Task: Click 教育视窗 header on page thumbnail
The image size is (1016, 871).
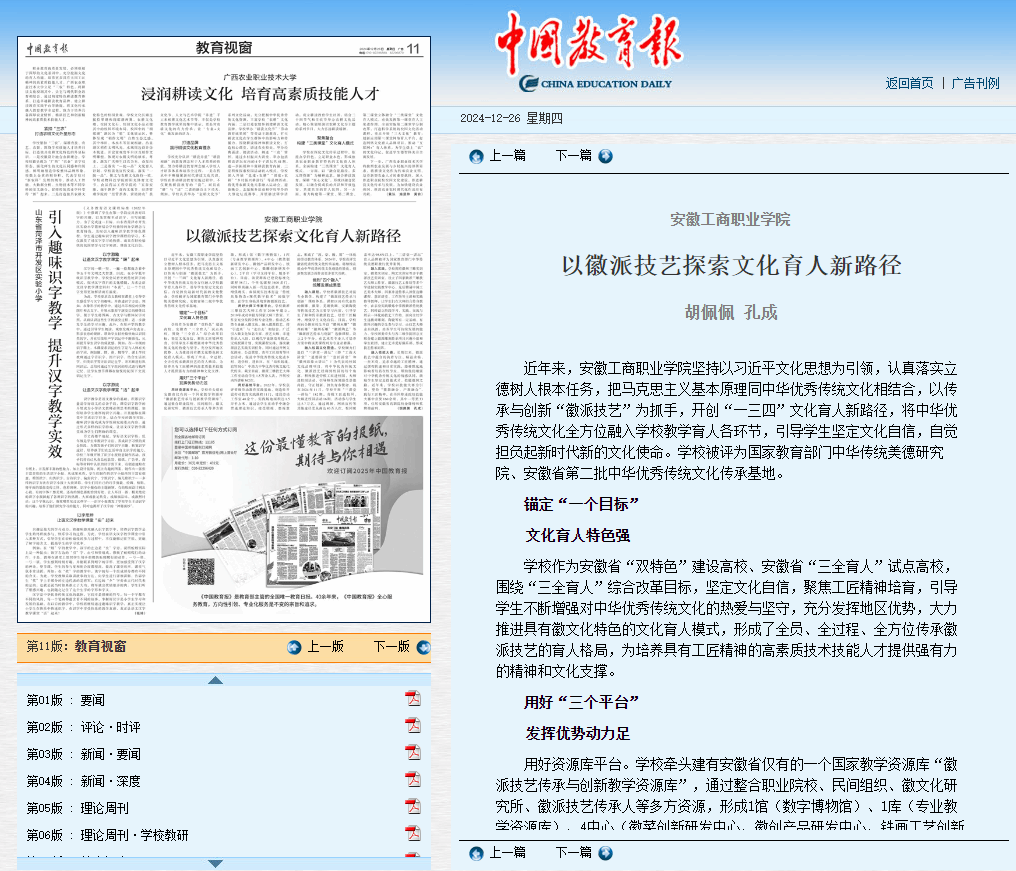Action: pyautogui.click(x=224, y=47)
